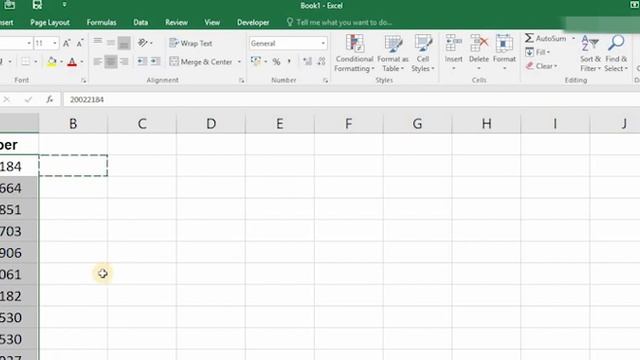This screenshot has height=360, width=640.
Task: Click the Orientation text rotation icon
Action: coord(142,42)
